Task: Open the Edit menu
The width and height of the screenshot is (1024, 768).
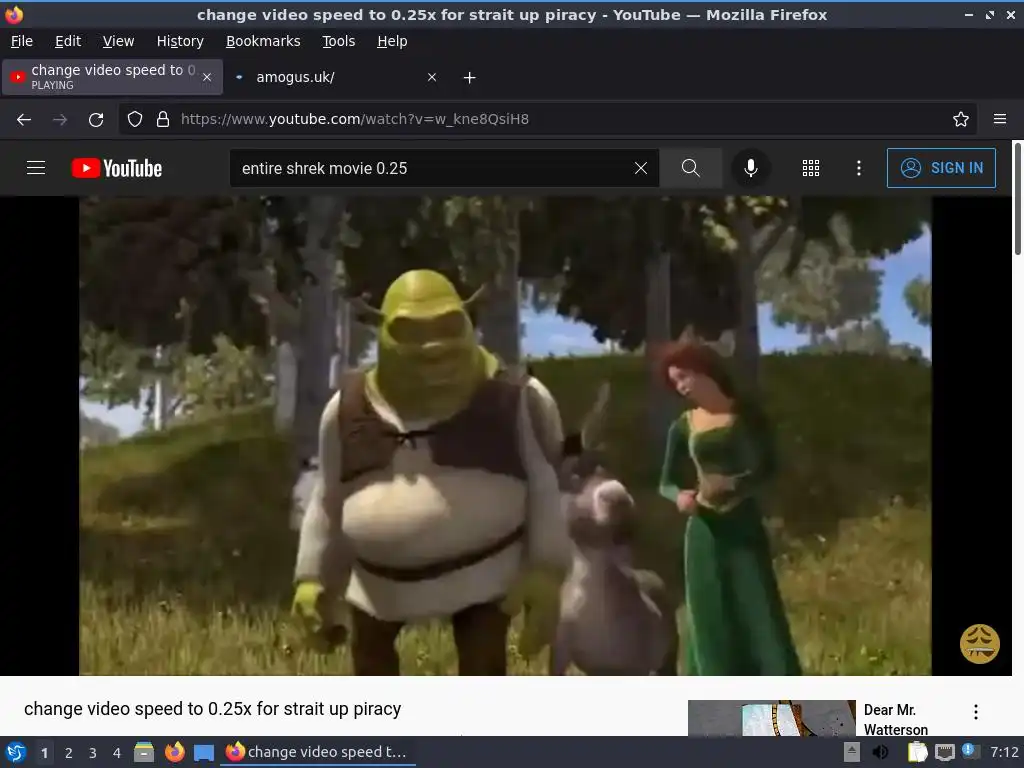Action: 68,41
